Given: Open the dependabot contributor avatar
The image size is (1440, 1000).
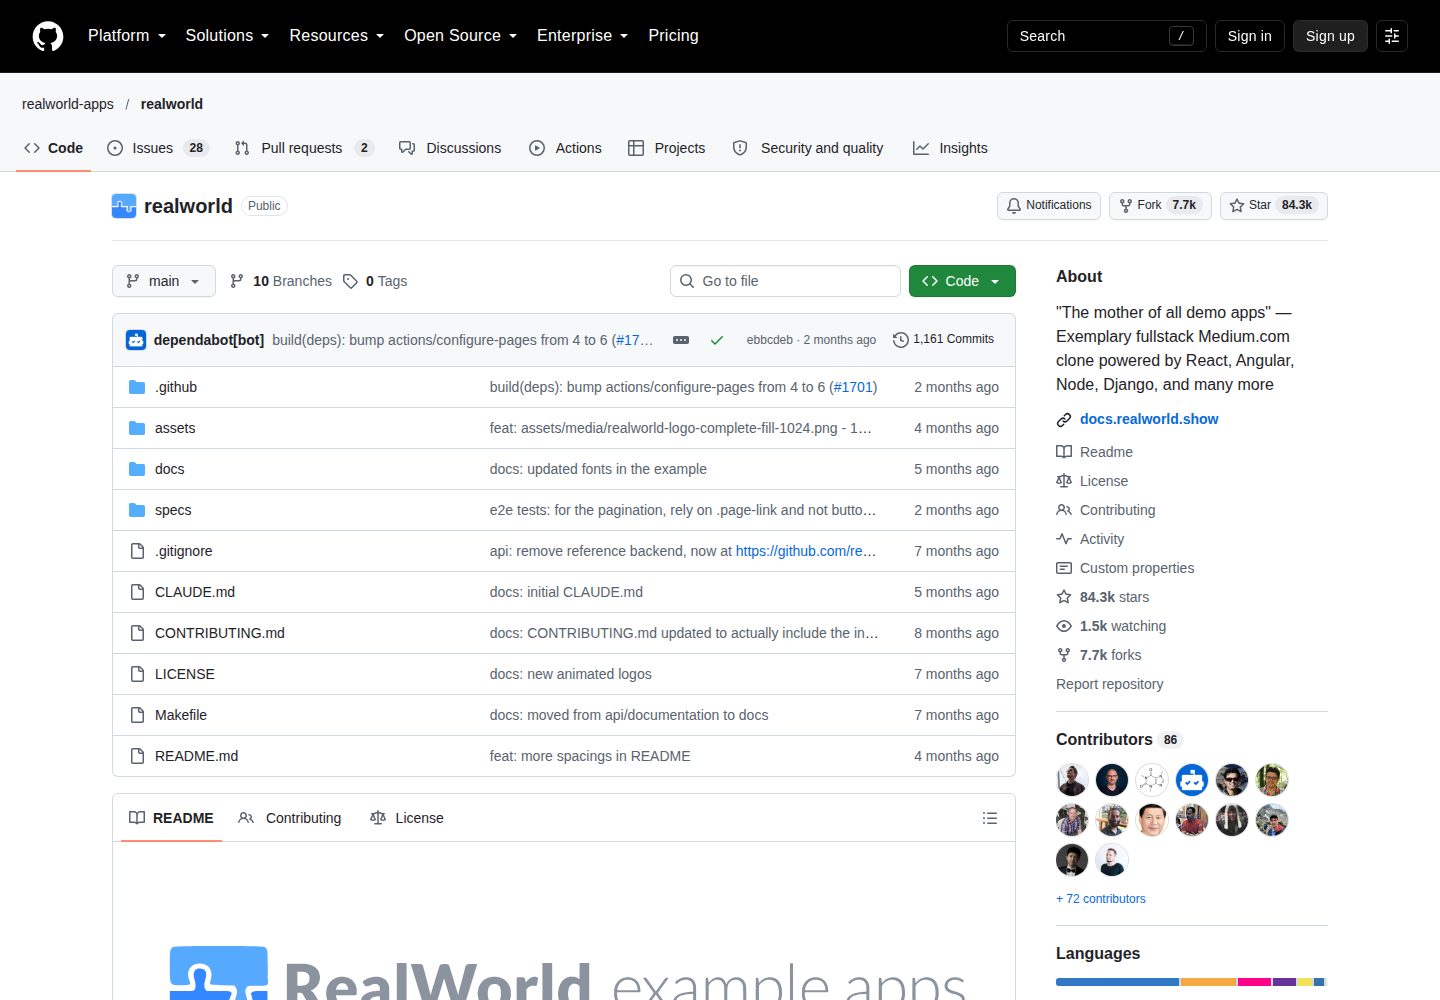Looking at the screenshot, I should click(x=1192, y=780).
